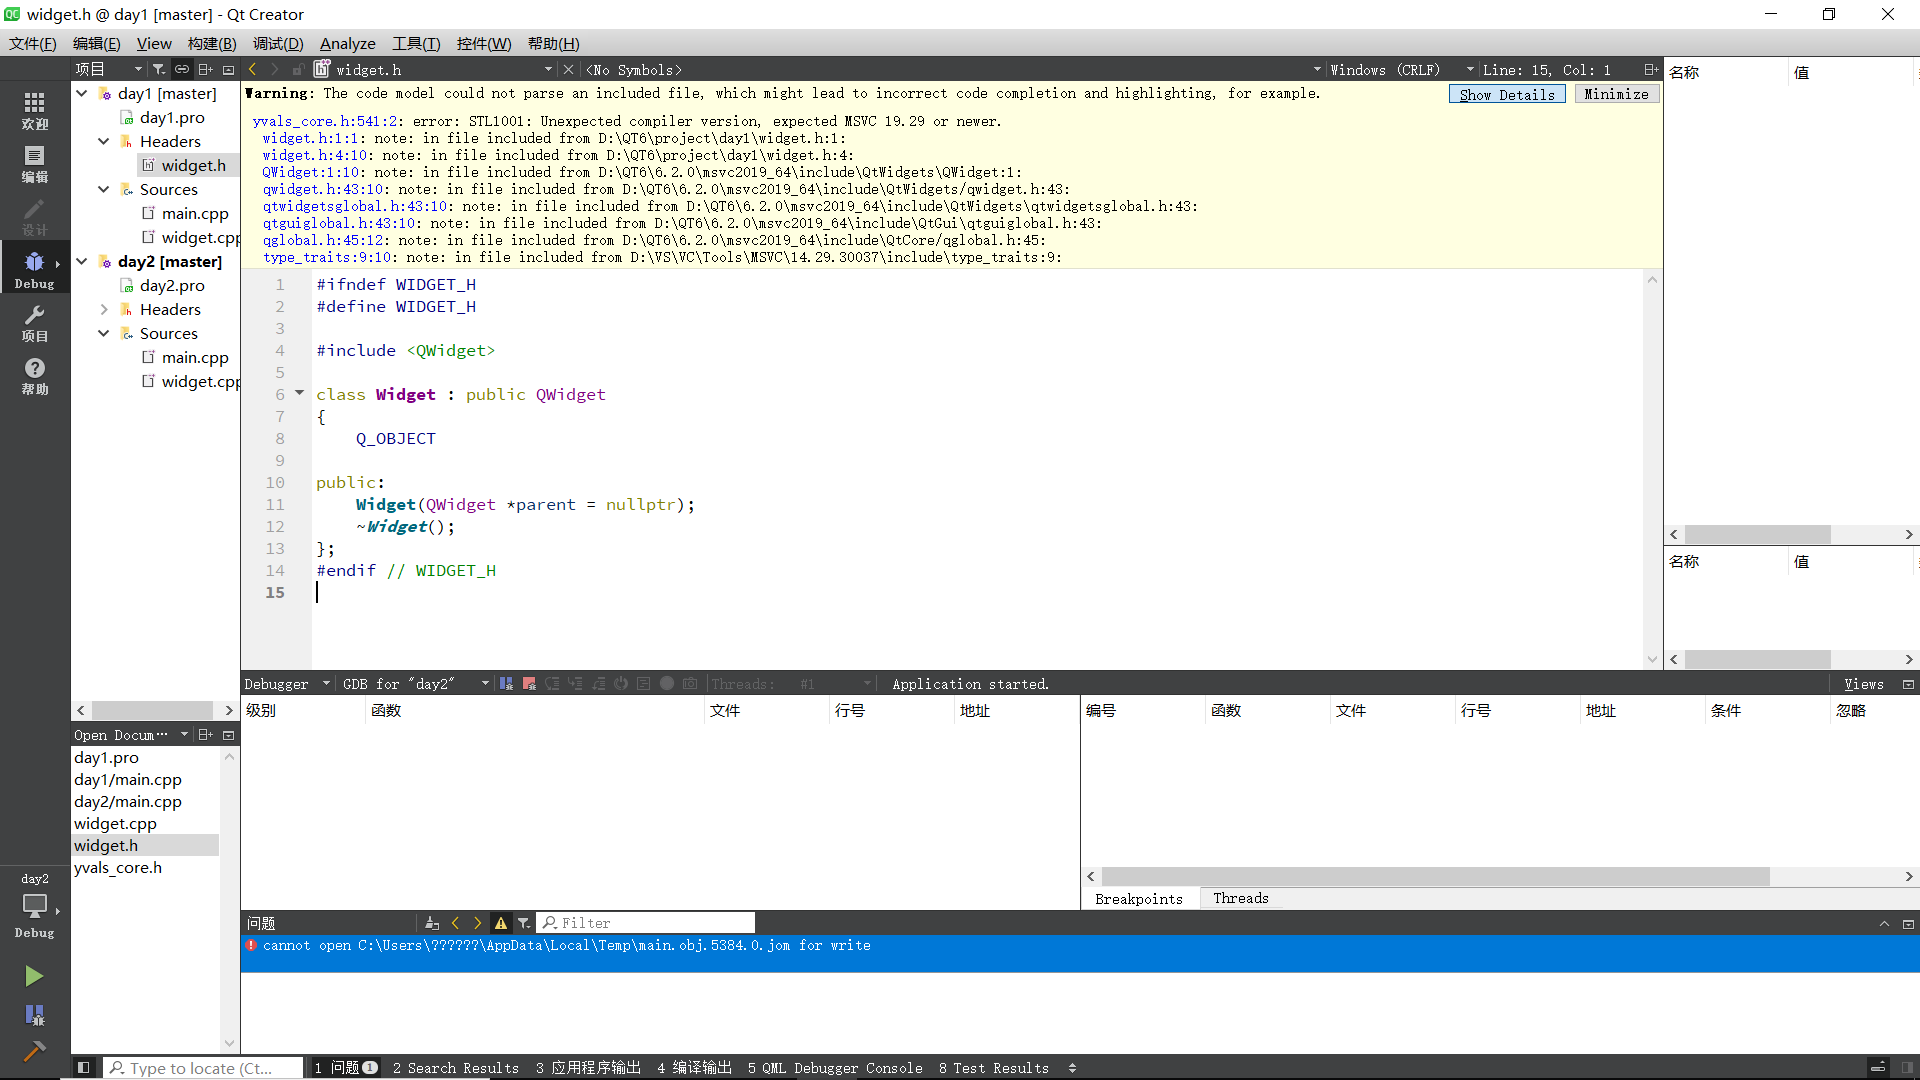Collapse the Headers folder under day1
This screenshot has width=1920, height=1080.
click(x=103, y=141)
